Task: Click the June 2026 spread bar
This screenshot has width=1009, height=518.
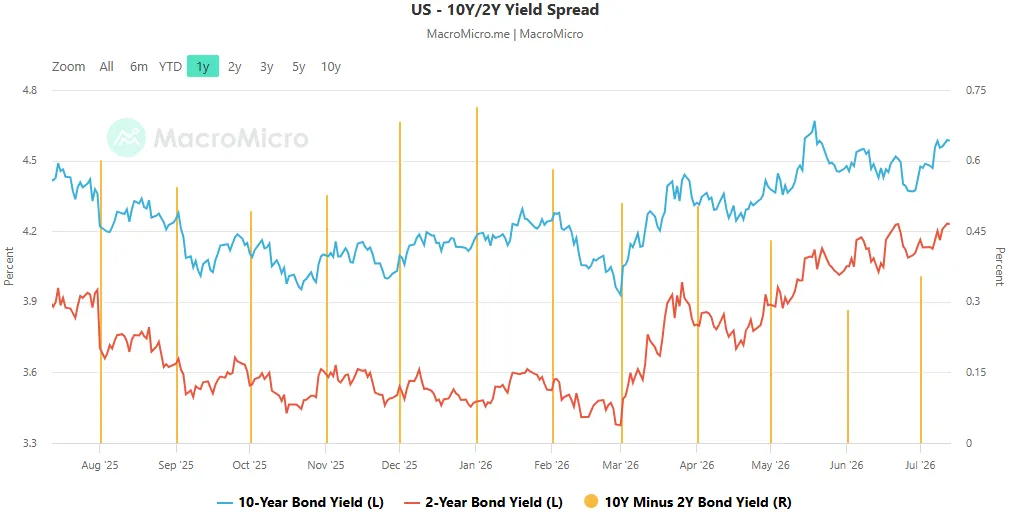Action: pos(848,376)
